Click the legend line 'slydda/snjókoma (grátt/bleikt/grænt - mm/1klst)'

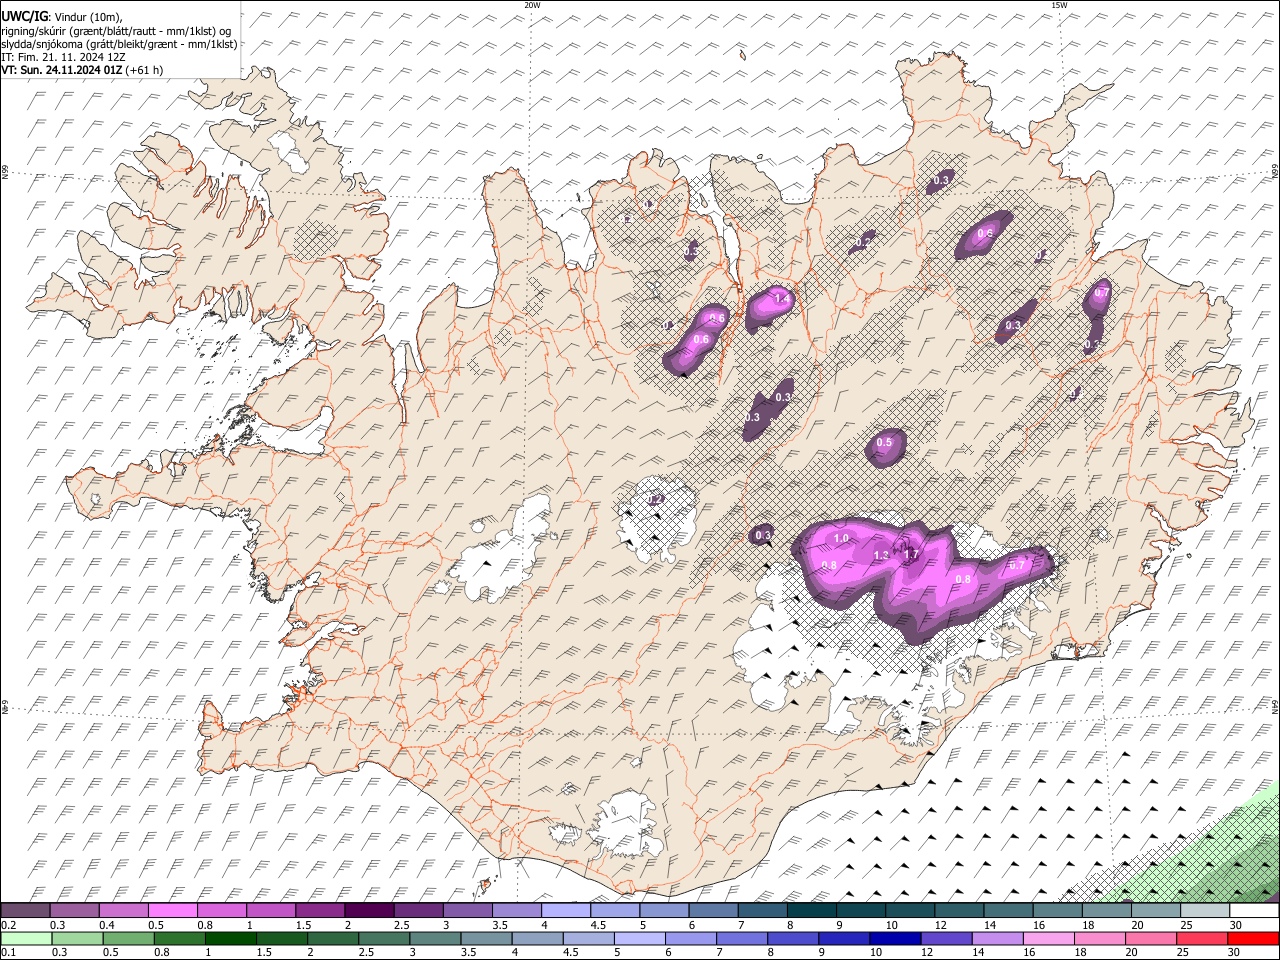coord(119,44)
